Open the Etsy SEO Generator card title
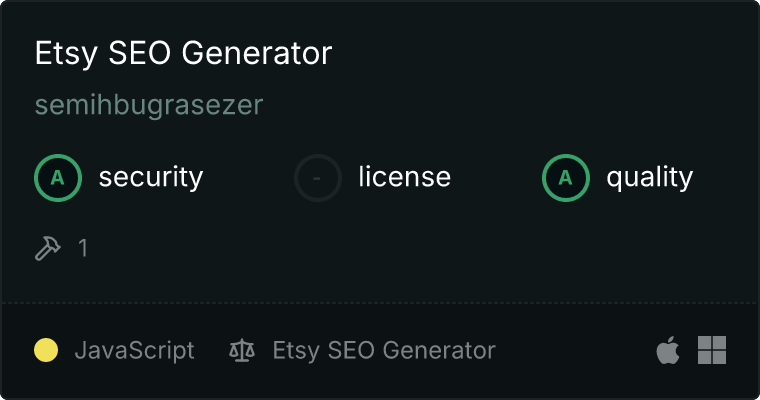760x400 pixels. point(183,54)
